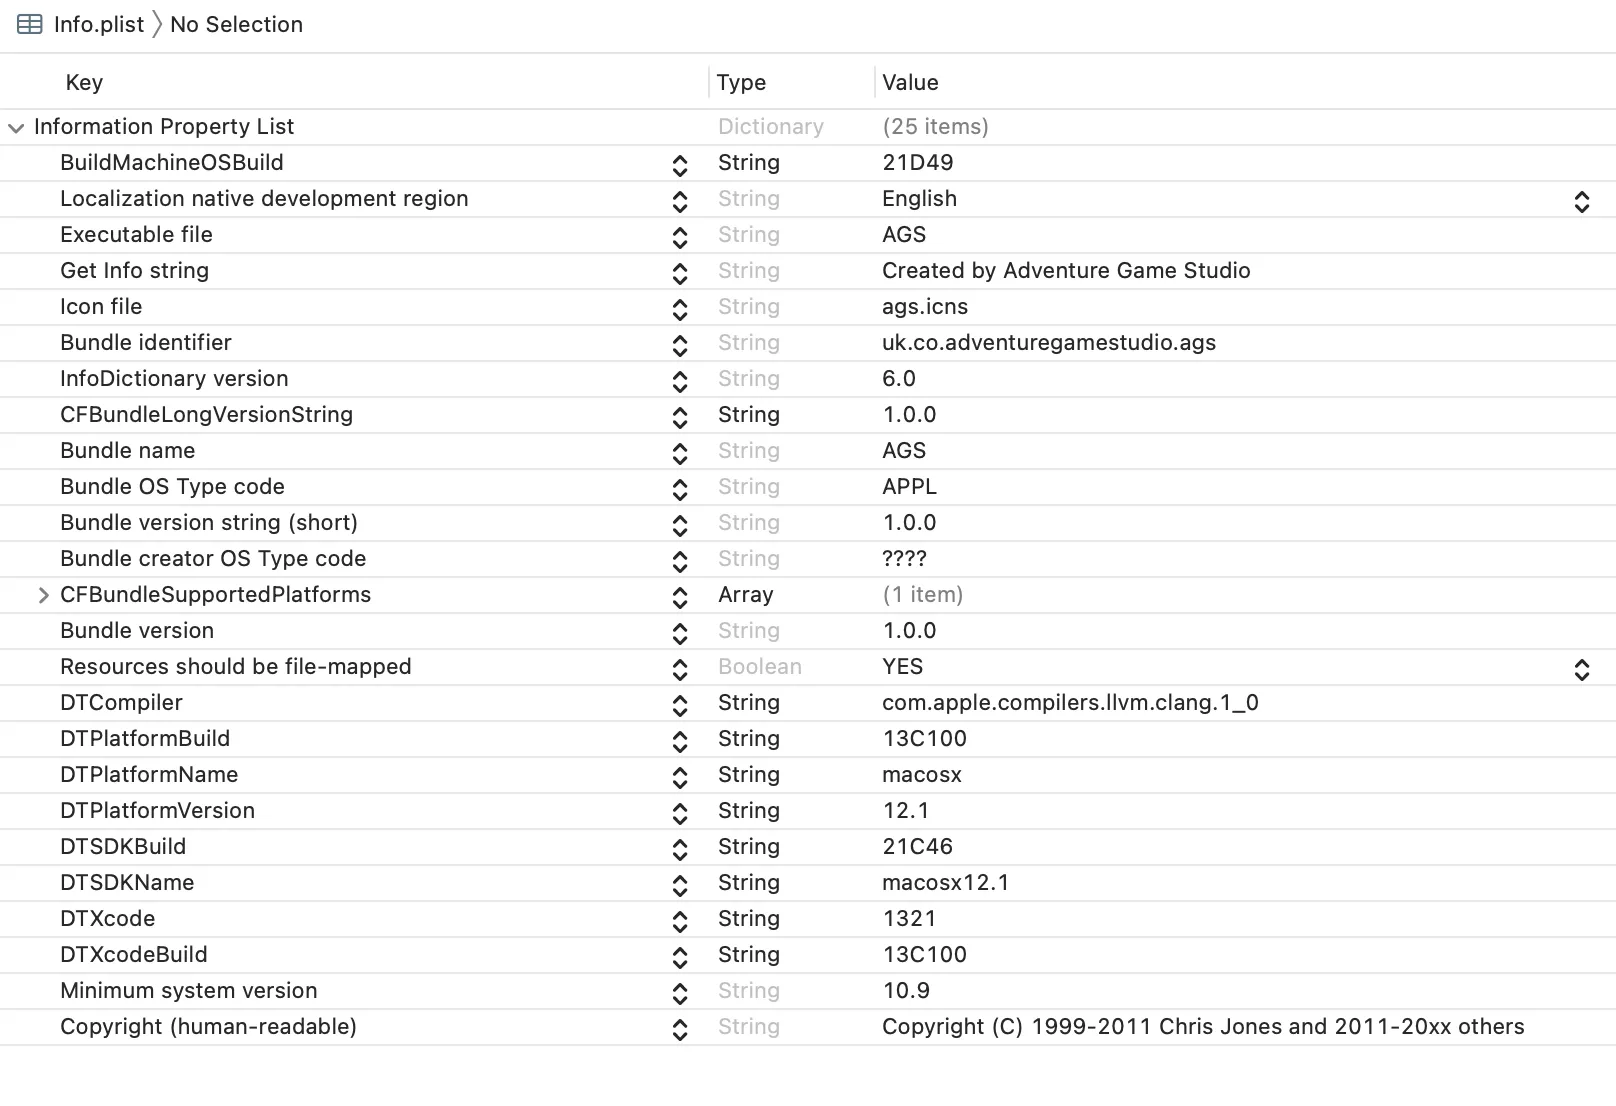Click key stepper for DTCompiler row
This screenshot has width=1616, height=1106.
[x=680, y=705]
